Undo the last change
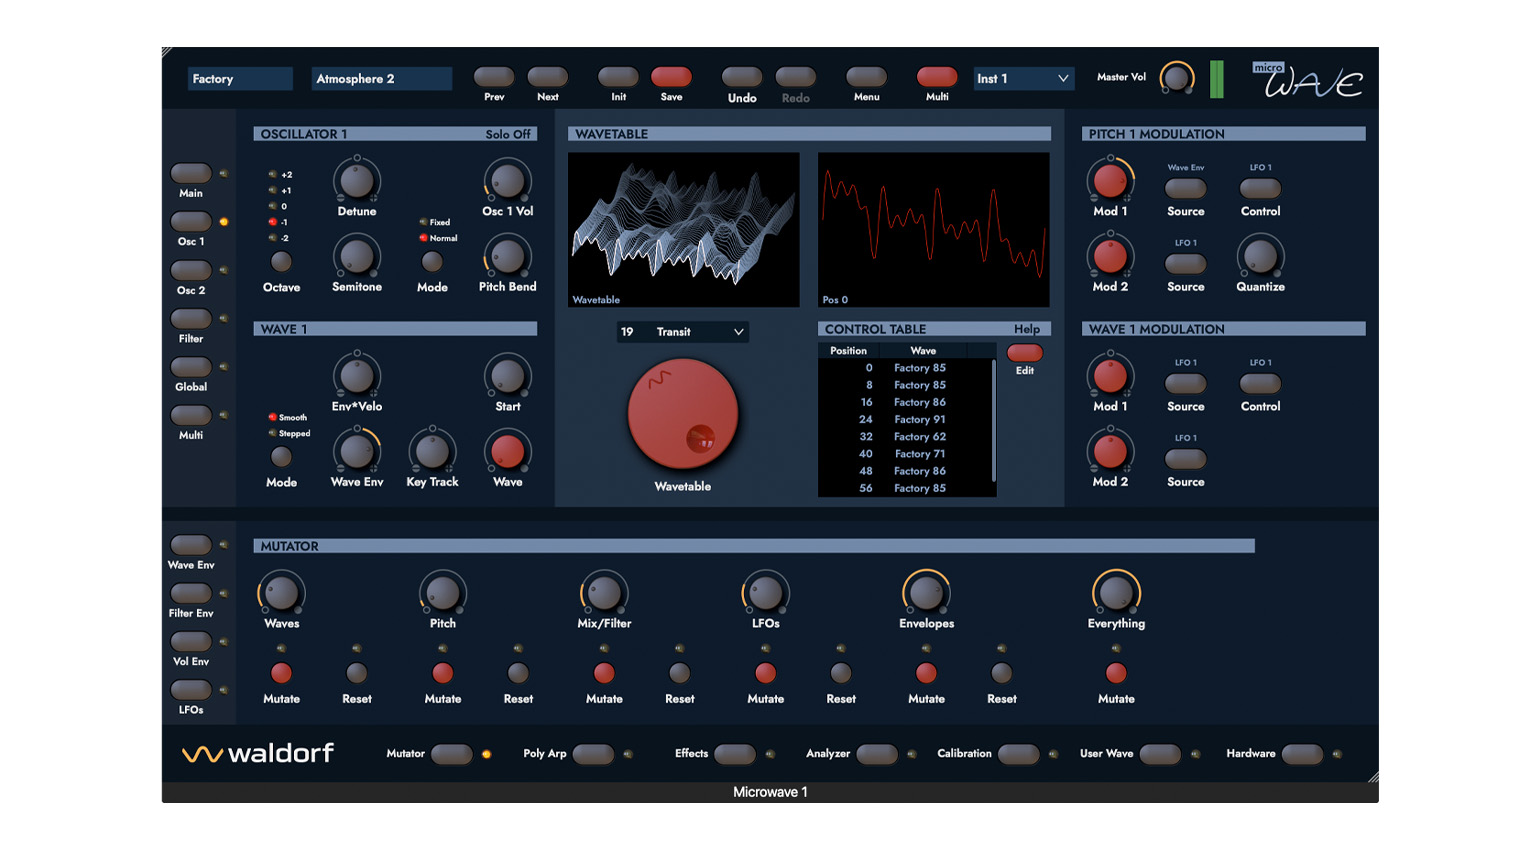Image resolution: width=1540 pixels, height=850 pixels. tap(742, 77)
